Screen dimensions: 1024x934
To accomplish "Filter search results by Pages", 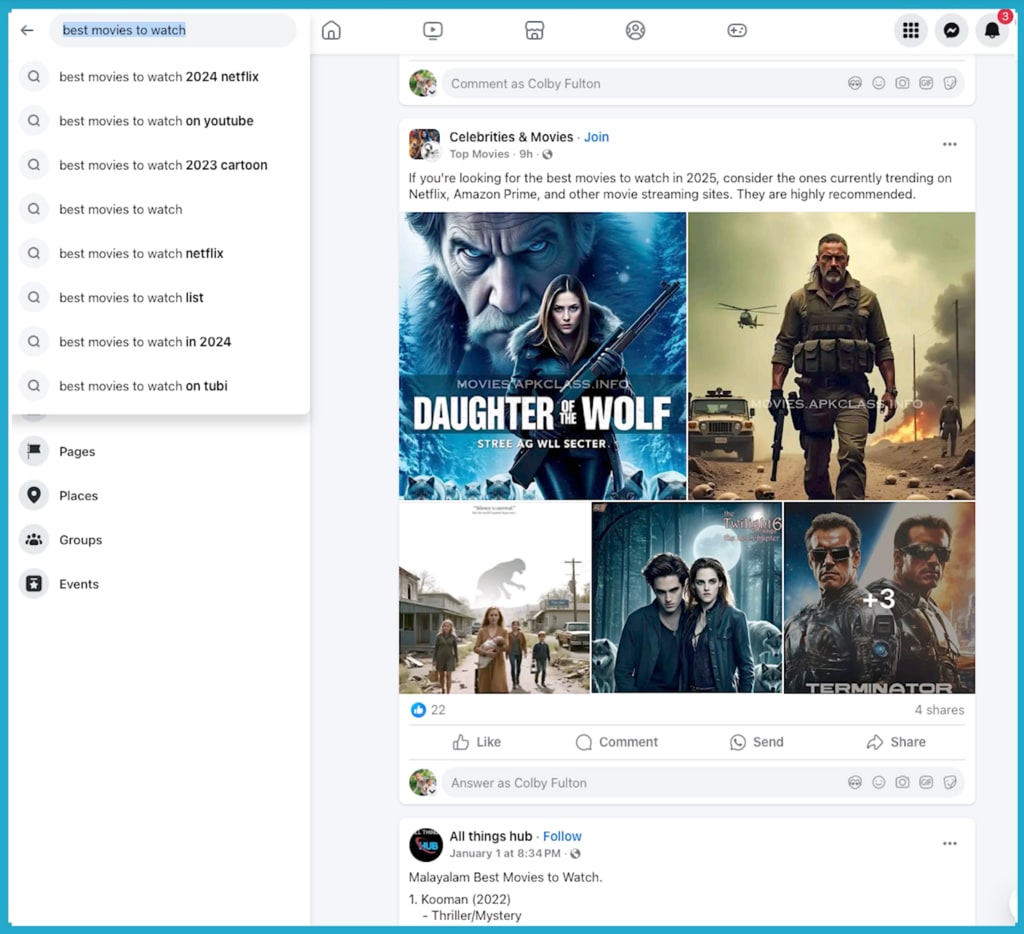I will 160,451.
